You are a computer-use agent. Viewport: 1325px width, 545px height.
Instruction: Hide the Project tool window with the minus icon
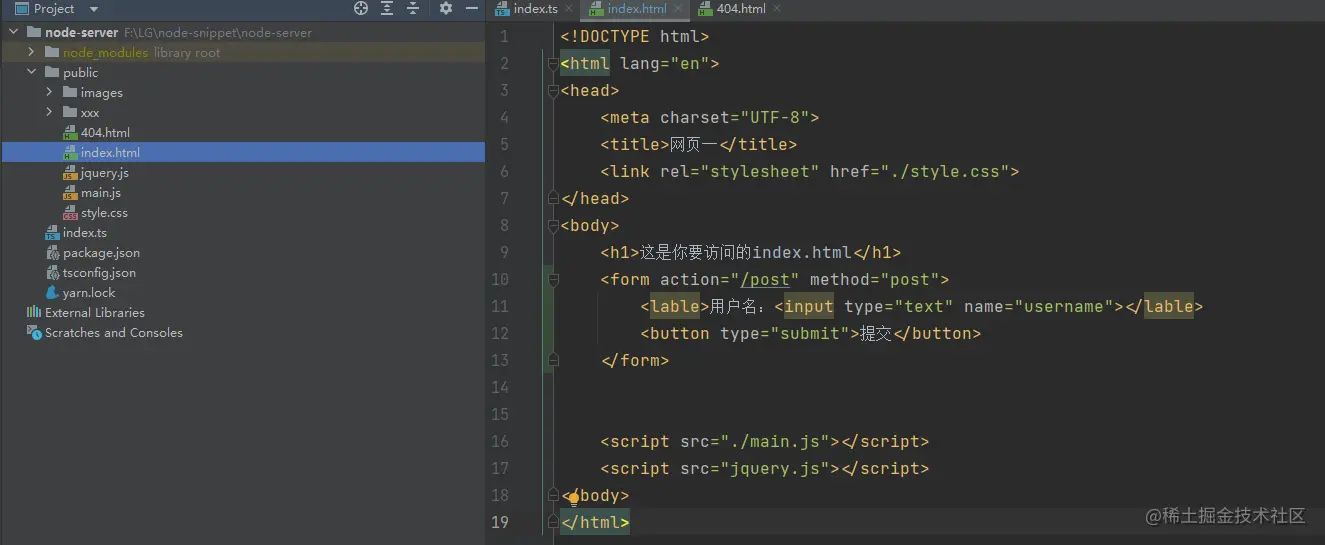(x=471, y=8)
